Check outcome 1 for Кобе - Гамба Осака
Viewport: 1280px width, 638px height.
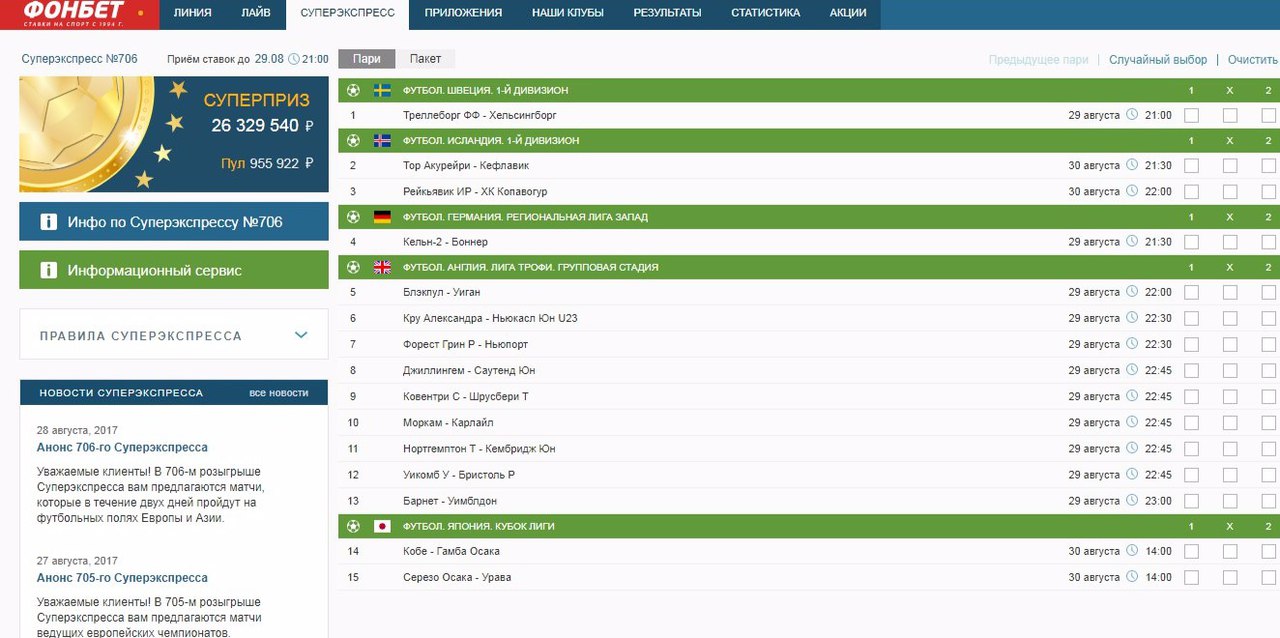[x=1191, y=551]
